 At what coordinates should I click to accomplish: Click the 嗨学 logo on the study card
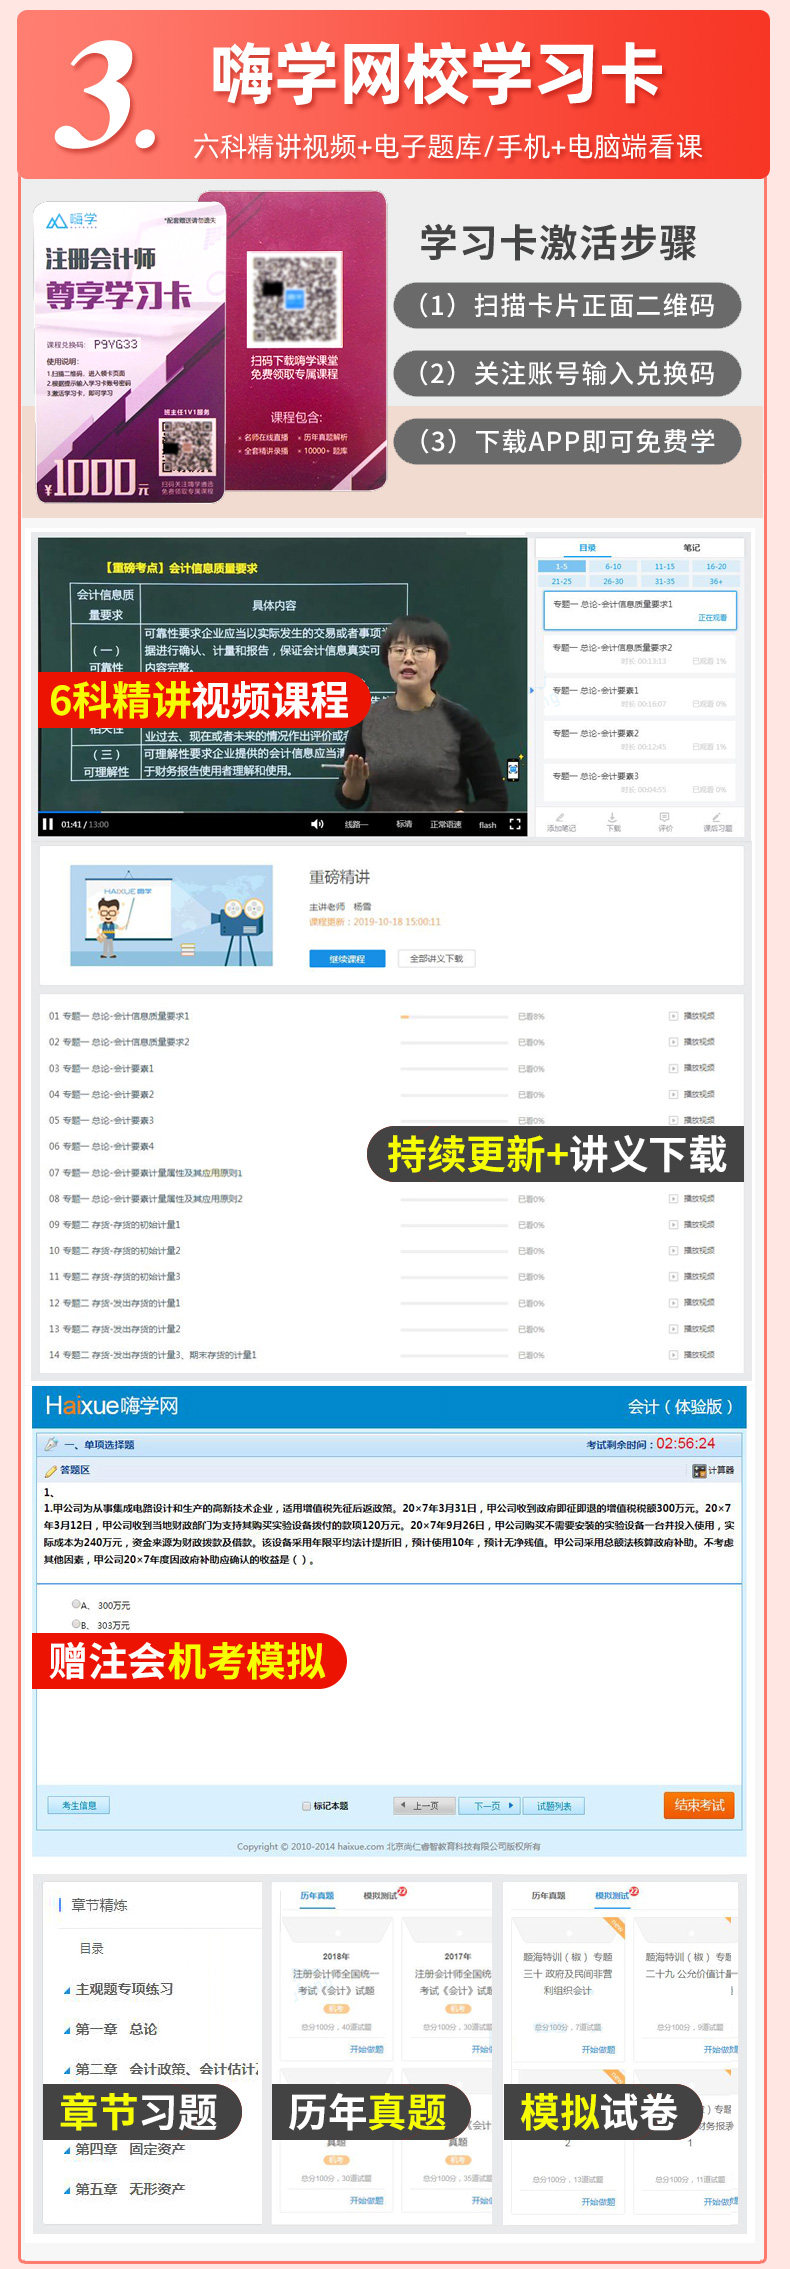[x=72, y=220]
